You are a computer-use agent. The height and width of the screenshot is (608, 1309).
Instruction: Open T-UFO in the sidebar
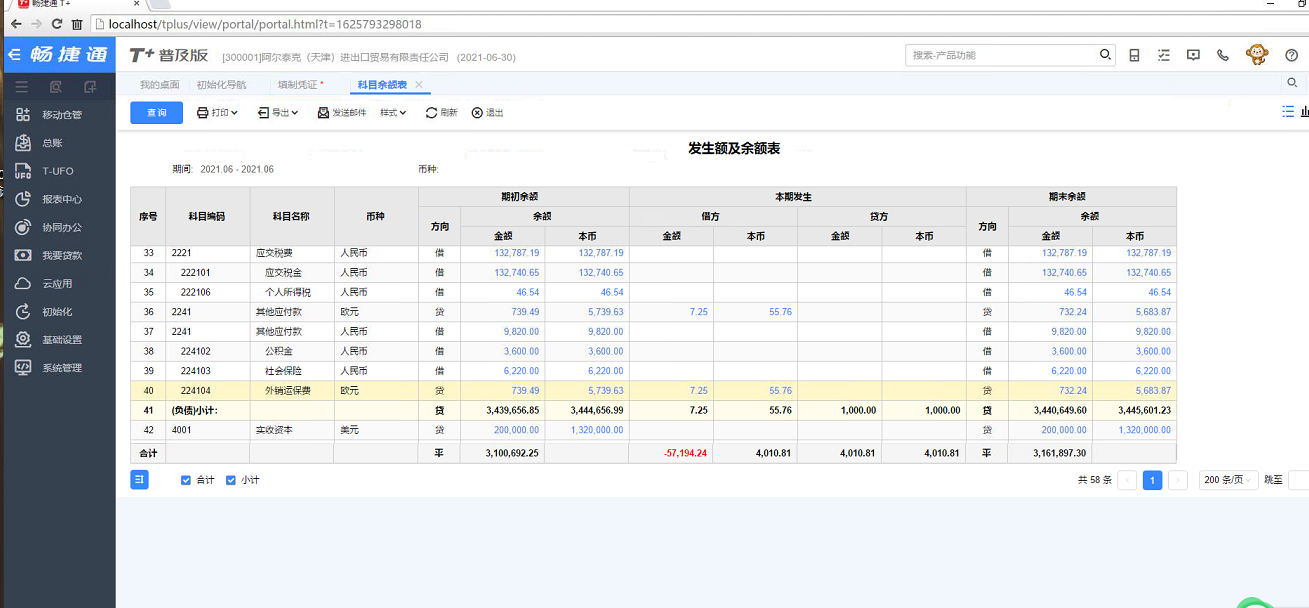tap(57, 171)
